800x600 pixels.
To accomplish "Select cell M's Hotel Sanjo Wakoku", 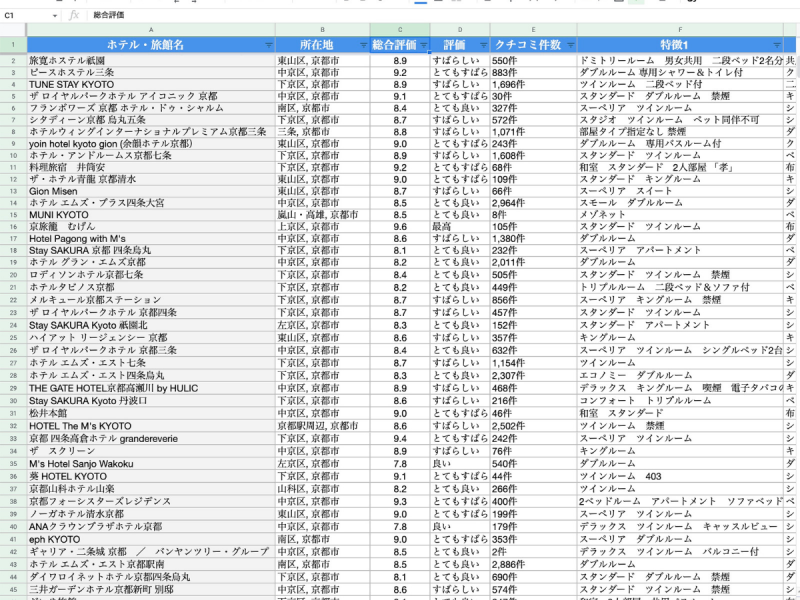I will coord(151,464).
